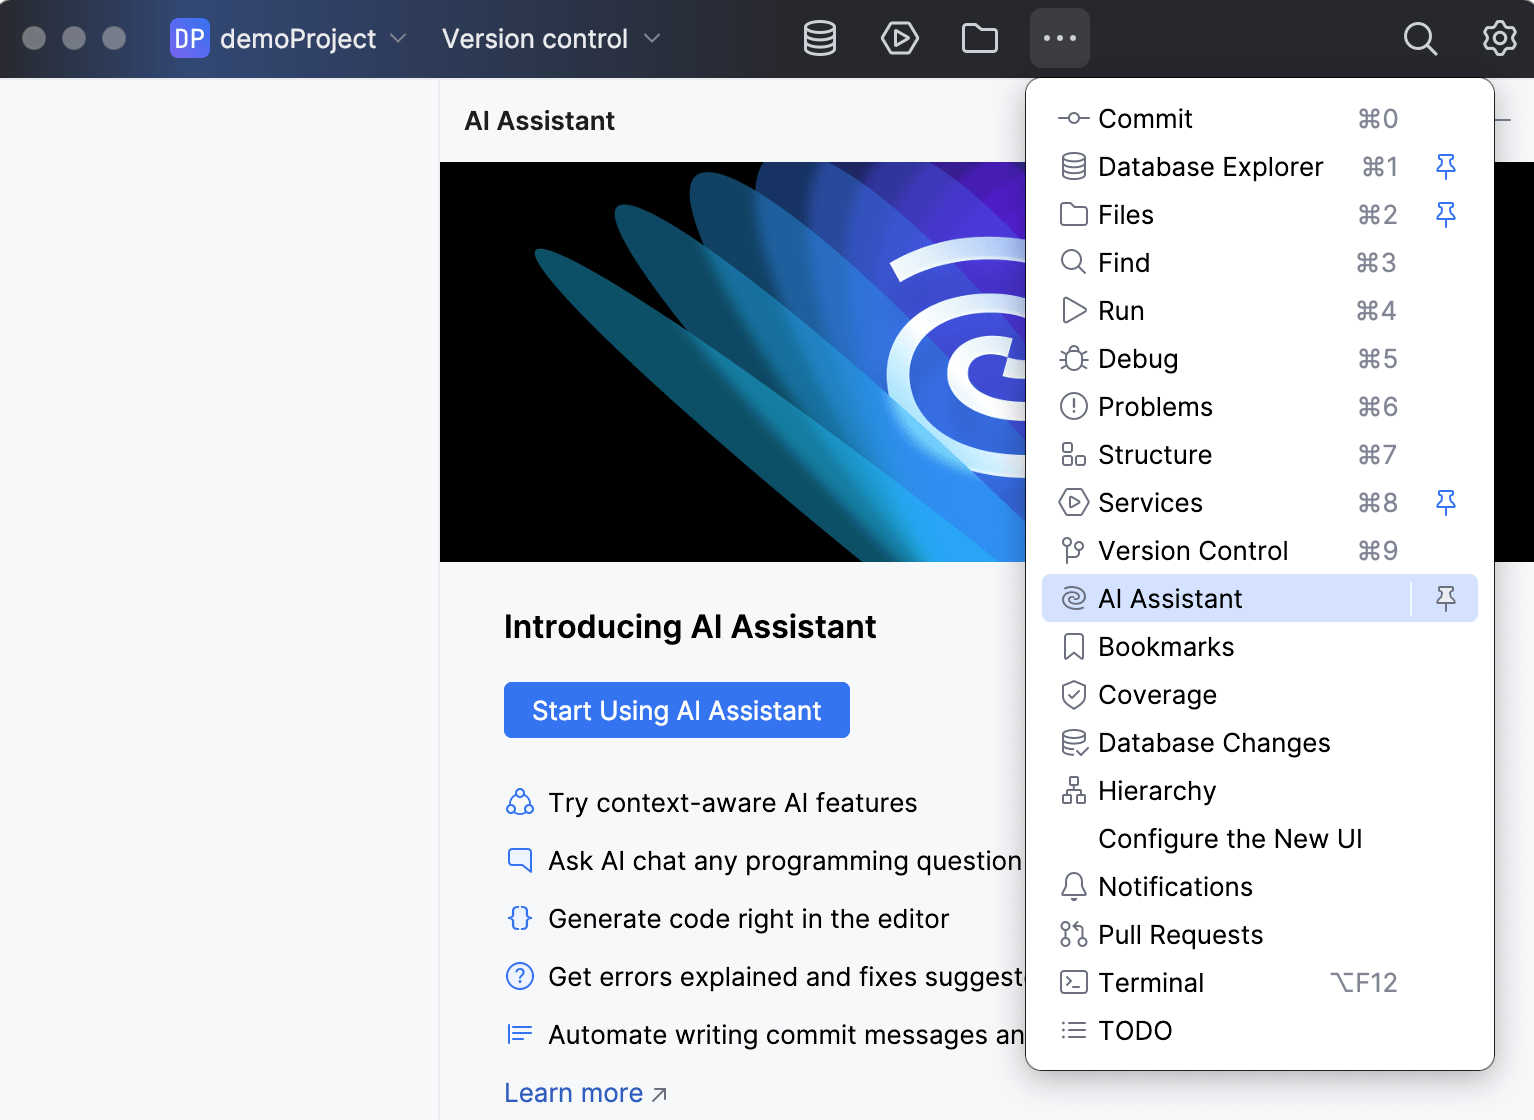Image resolution: width=1534 pixels, height=1120 pixels.
Task: Click 'Try context-aware AI features' text
Action: 733,803
